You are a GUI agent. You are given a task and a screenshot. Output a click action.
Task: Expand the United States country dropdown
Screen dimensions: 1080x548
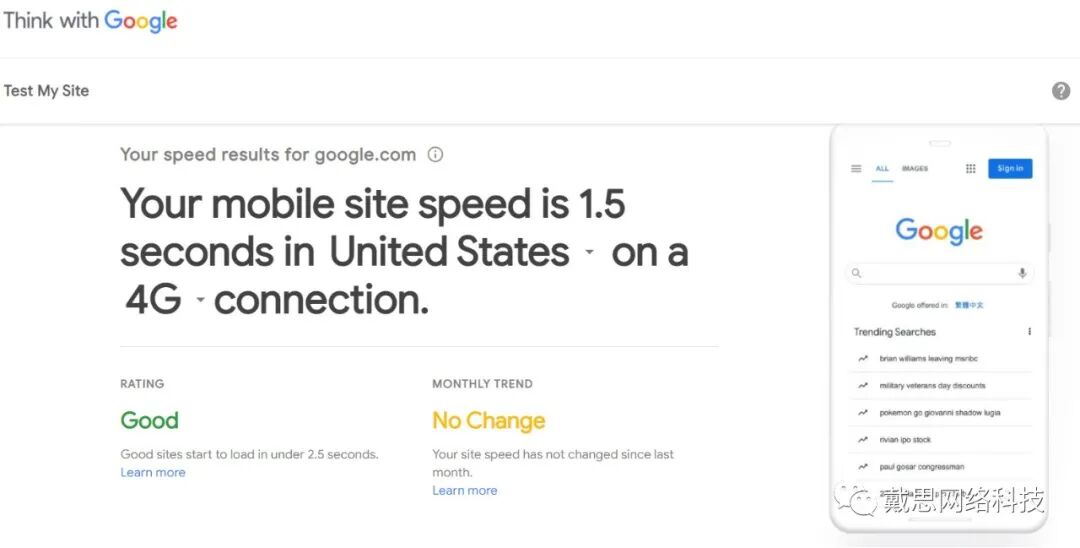tap(590, 253)
